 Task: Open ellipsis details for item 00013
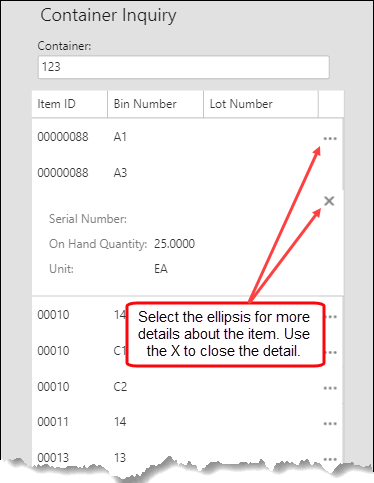click(330, 459)
